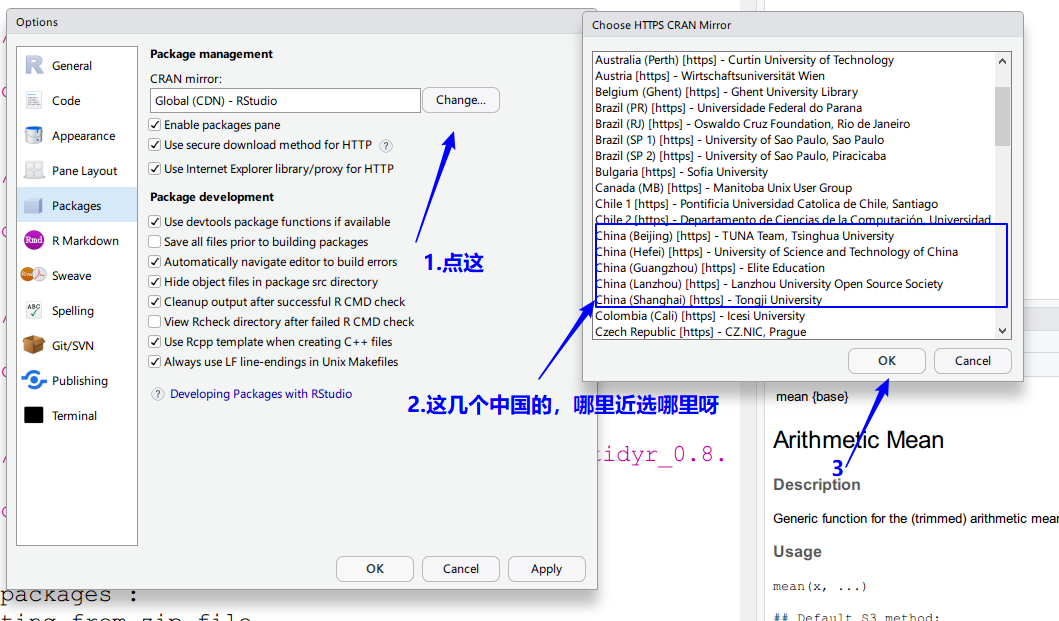Click the Packages section box icon
The width and height of the screenshot is (1059, 621).
click(34, 205)
